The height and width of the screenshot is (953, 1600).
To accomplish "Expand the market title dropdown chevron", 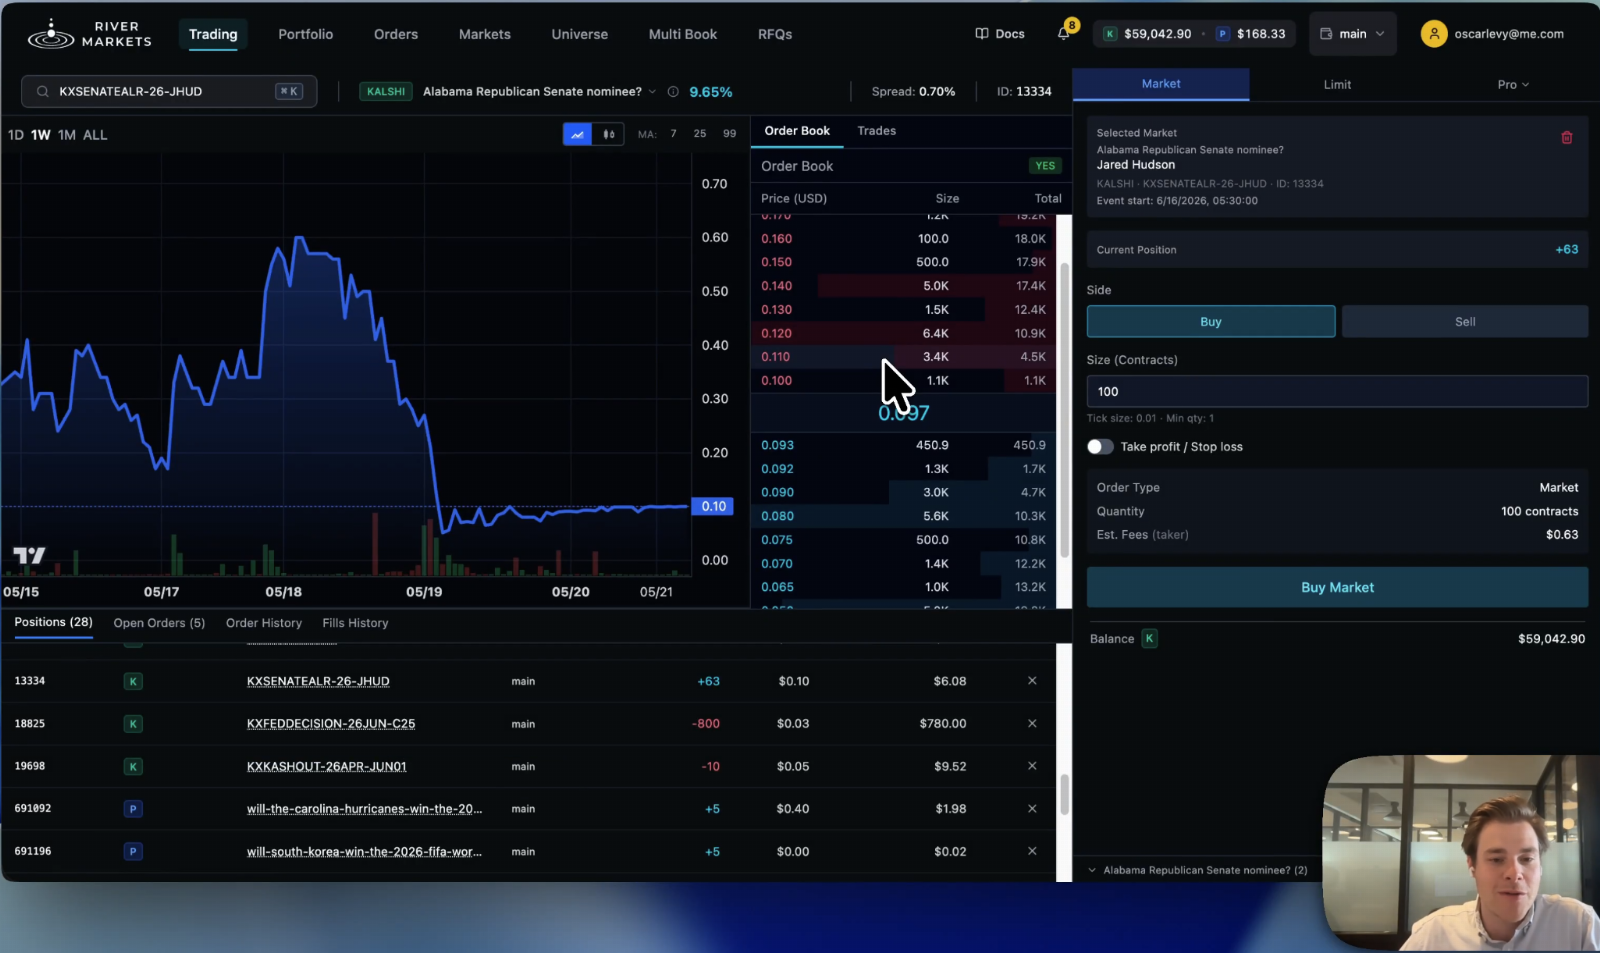I will (x=653, y=91).
